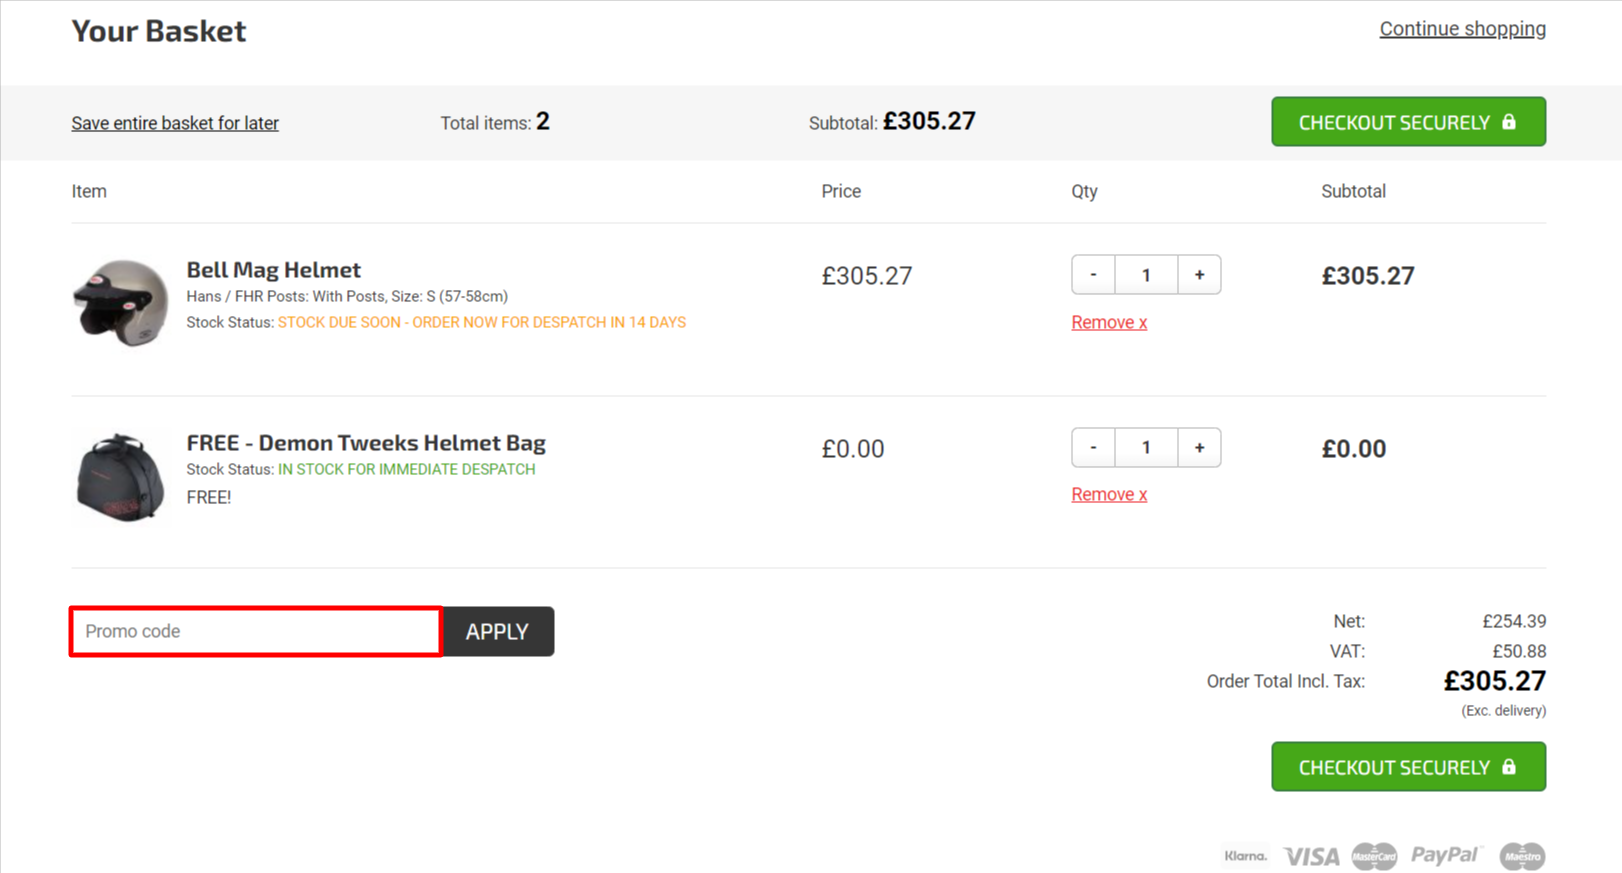
Task: Increase Demon Tweeks Helmet Bag quantity
Action: pyautogui.click(x=1199, y=448)
